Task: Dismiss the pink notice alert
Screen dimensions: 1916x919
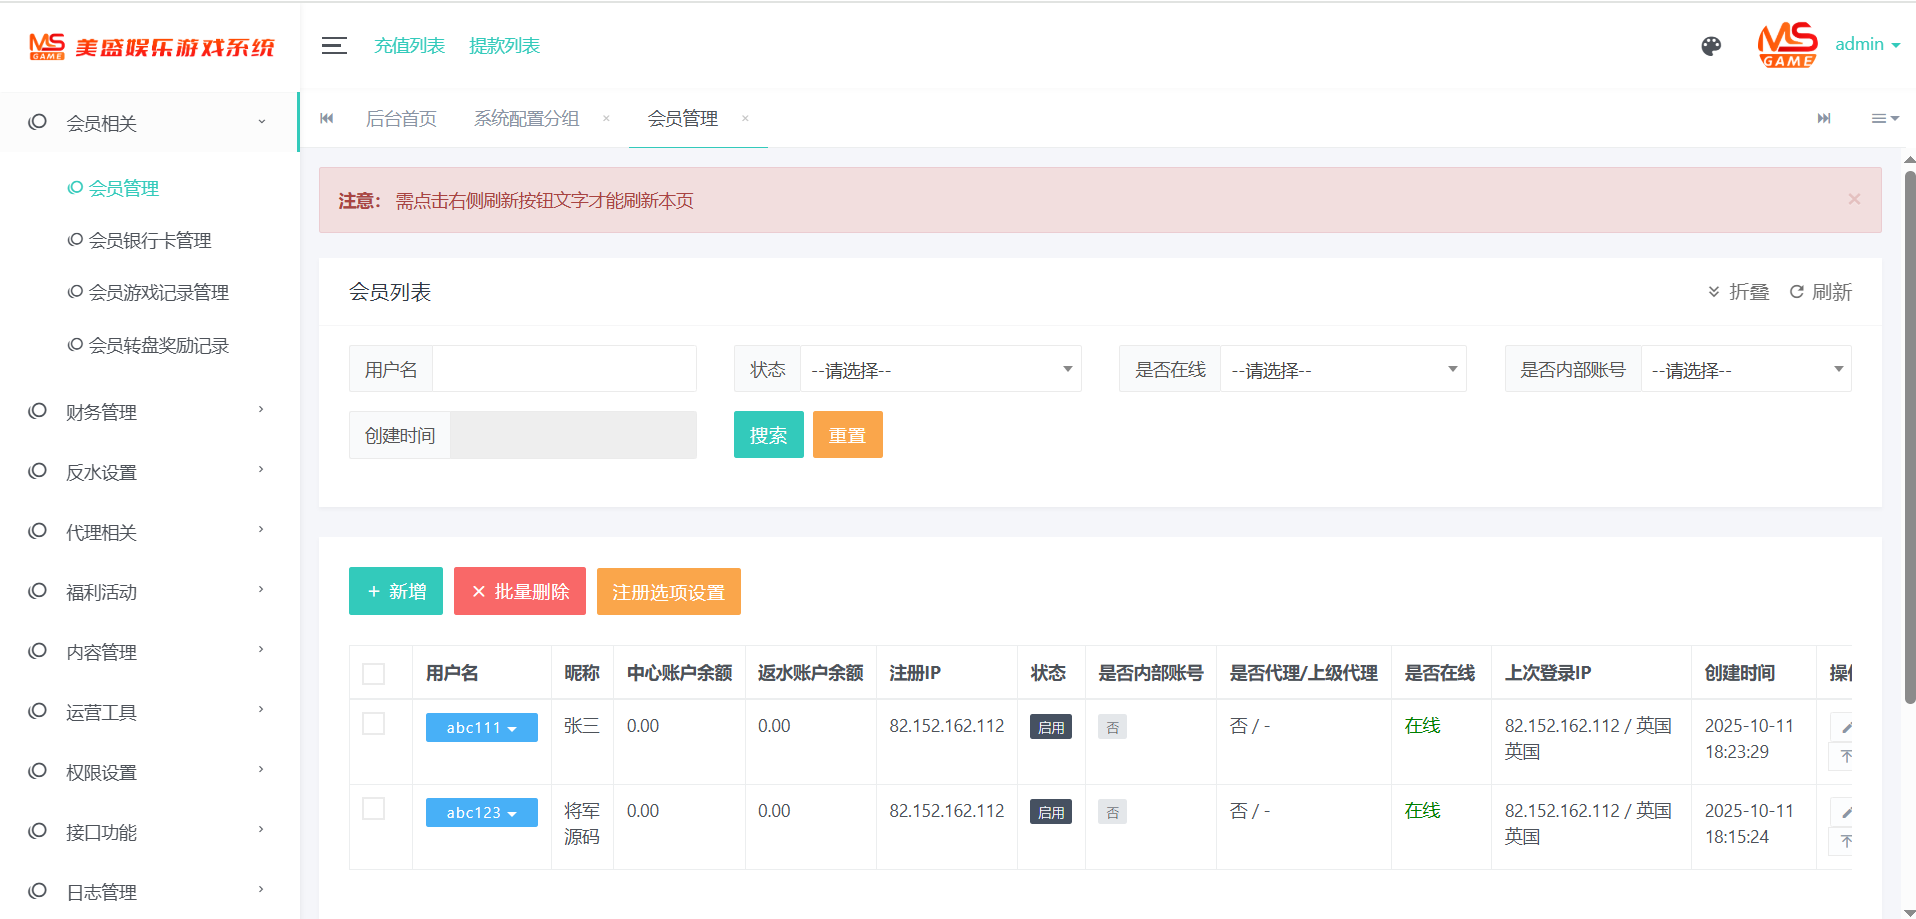Action: tap(1854, 200)
